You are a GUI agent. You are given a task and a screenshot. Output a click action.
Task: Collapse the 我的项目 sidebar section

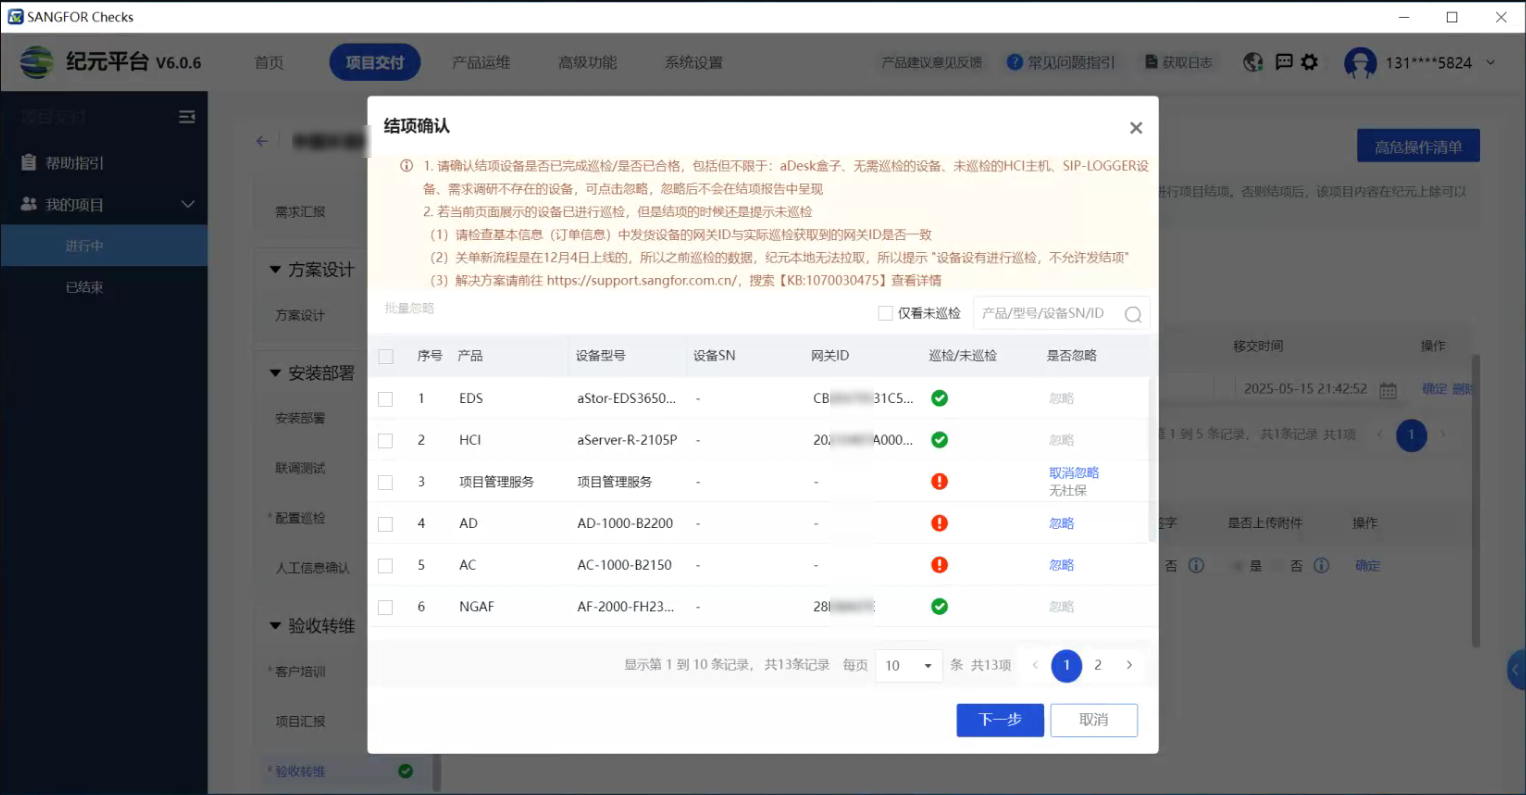(187, 204)
